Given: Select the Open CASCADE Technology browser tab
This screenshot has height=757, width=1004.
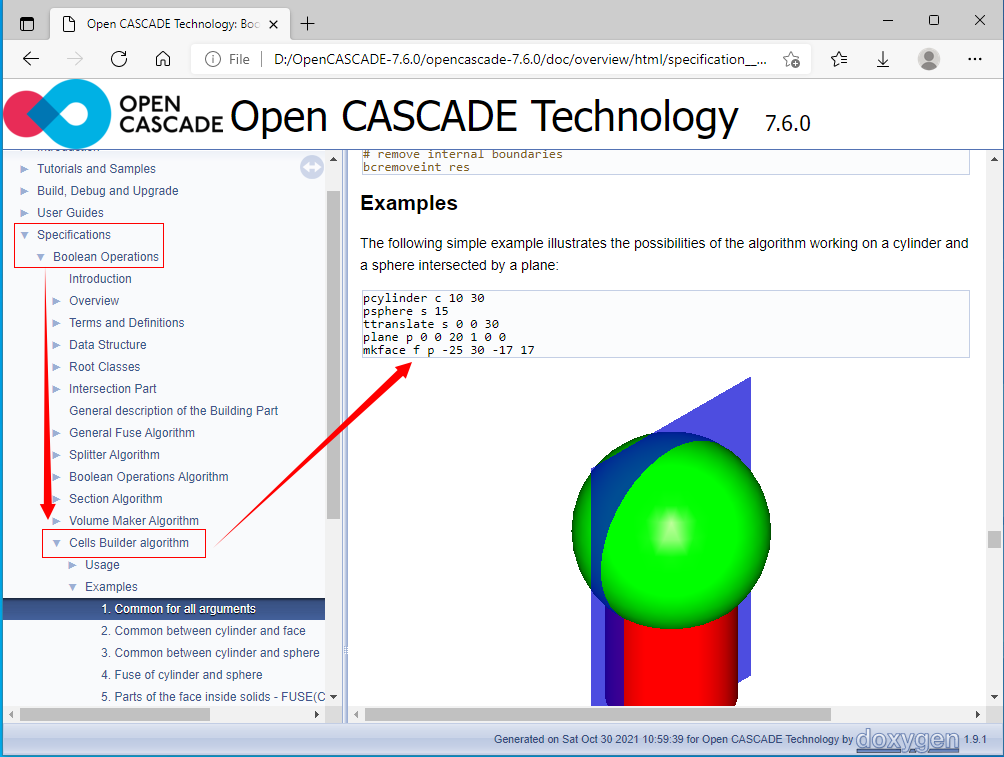Looking at the screenshot, I should coord(170,24).
